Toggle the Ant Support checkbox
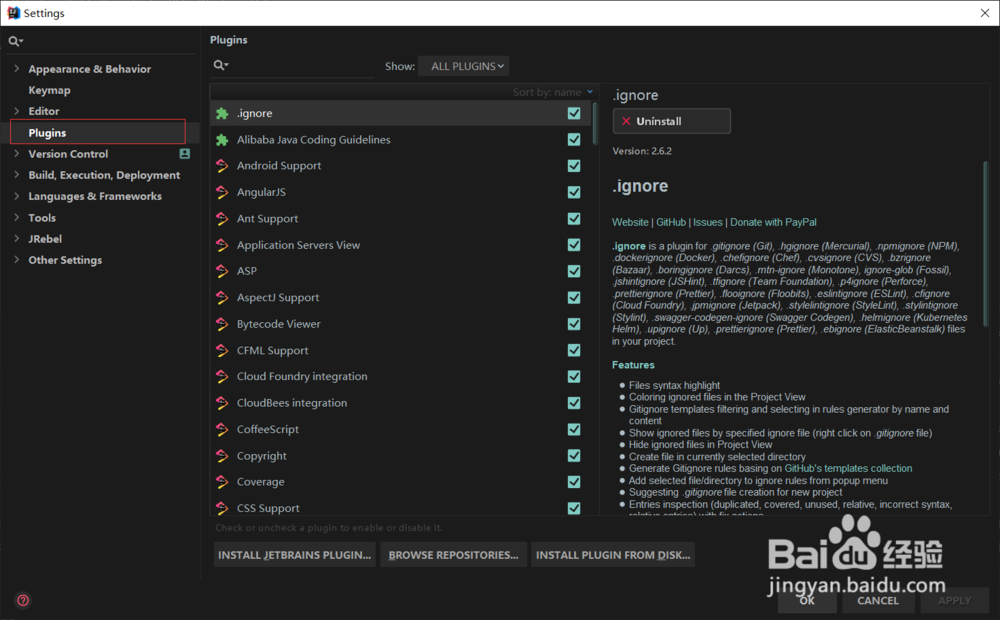 (574, 219)
